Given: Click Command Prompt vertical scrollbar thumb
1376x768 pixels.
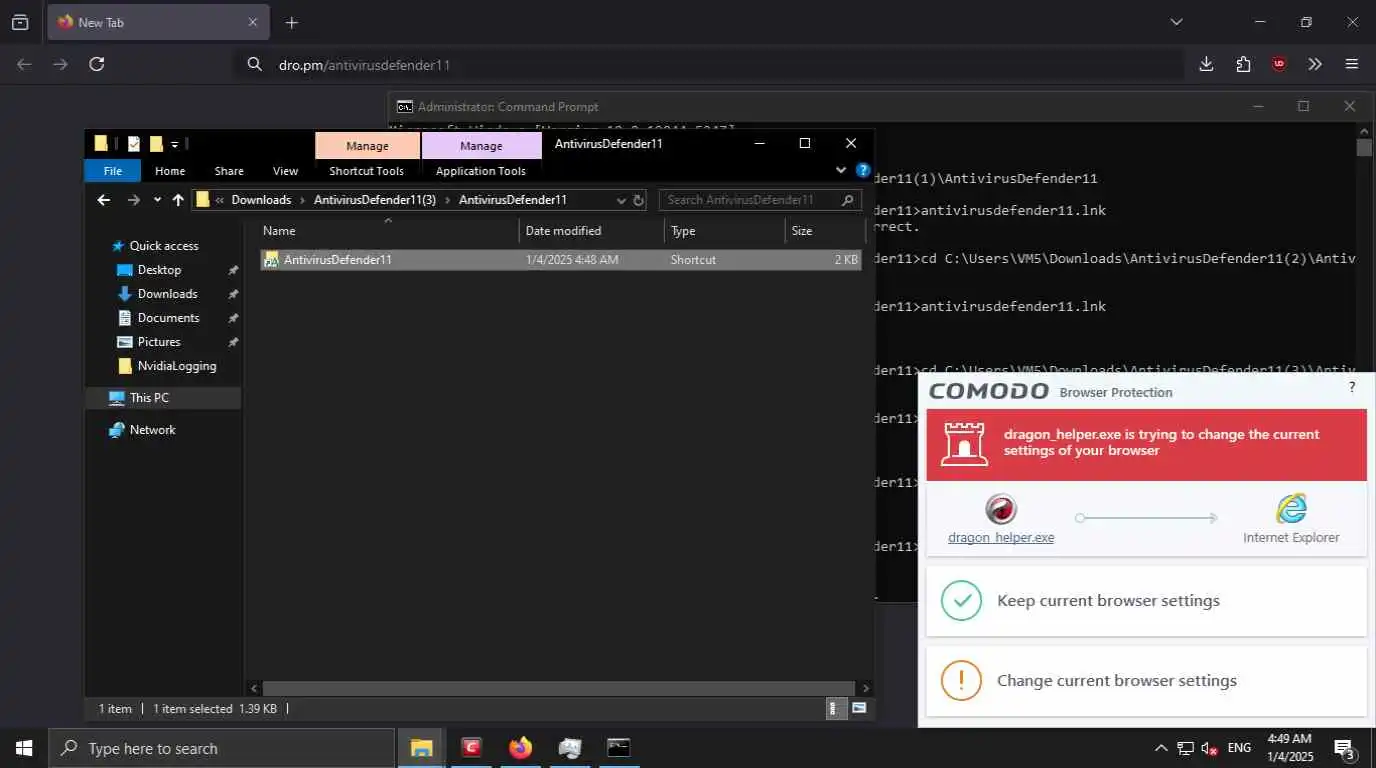Looking at the screenshot, I should click(x=1364, y=147).
